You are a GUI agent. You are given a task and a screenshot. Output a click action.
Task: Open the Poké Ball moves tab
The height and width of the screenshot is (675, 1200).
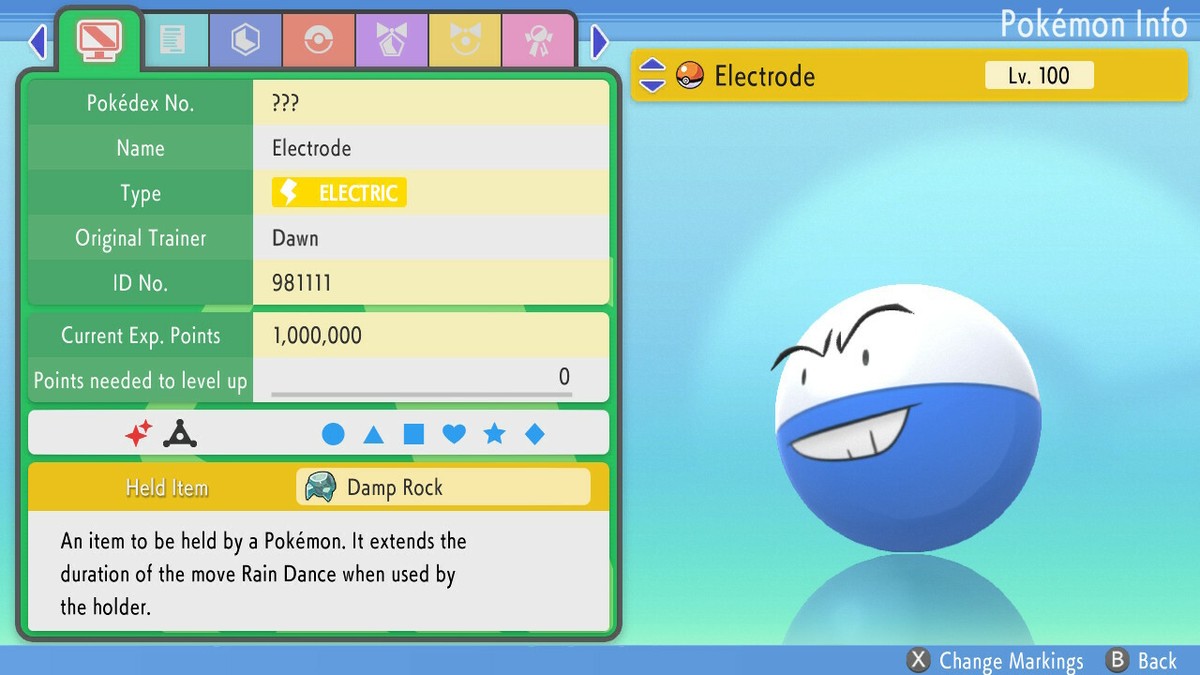tap(318, 41)
